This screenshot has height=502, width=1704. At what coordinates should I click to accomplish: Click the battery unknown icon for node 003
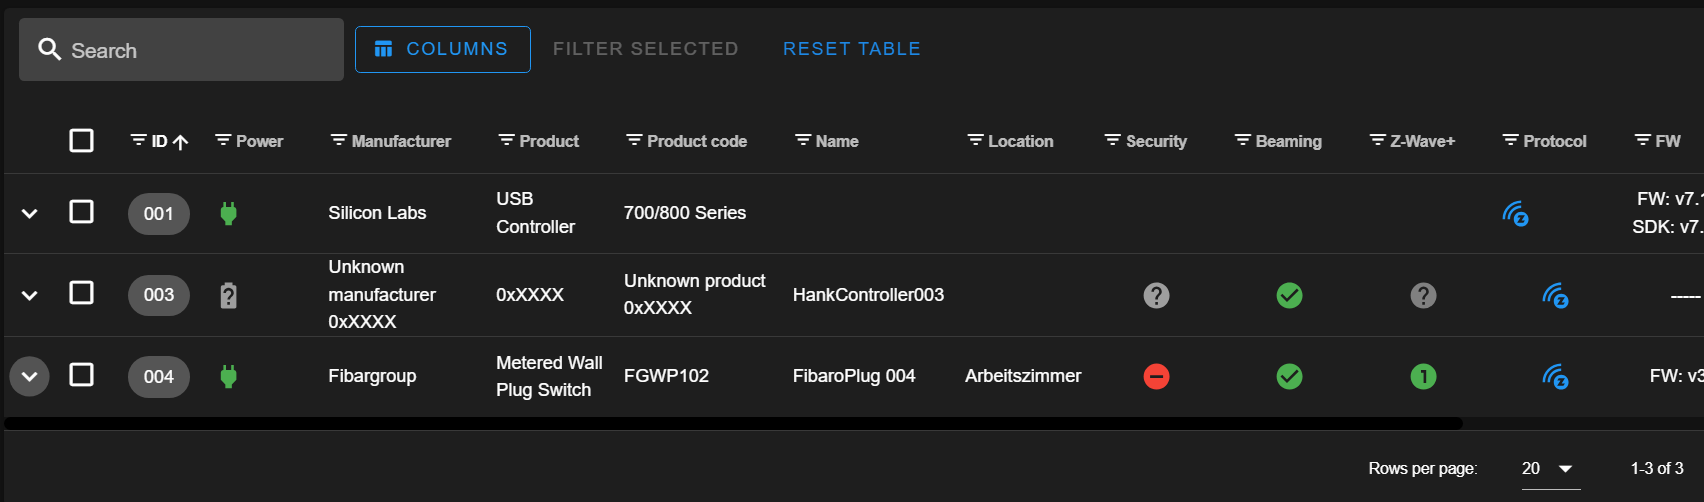coord(228,295)
